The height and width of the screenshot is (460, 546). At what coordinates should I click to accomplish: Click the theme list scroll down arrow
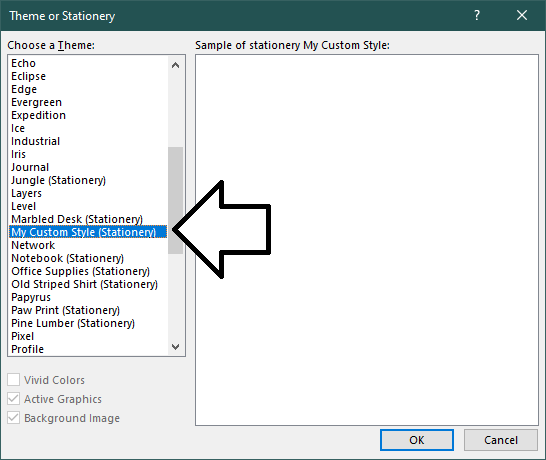[176, 347]
